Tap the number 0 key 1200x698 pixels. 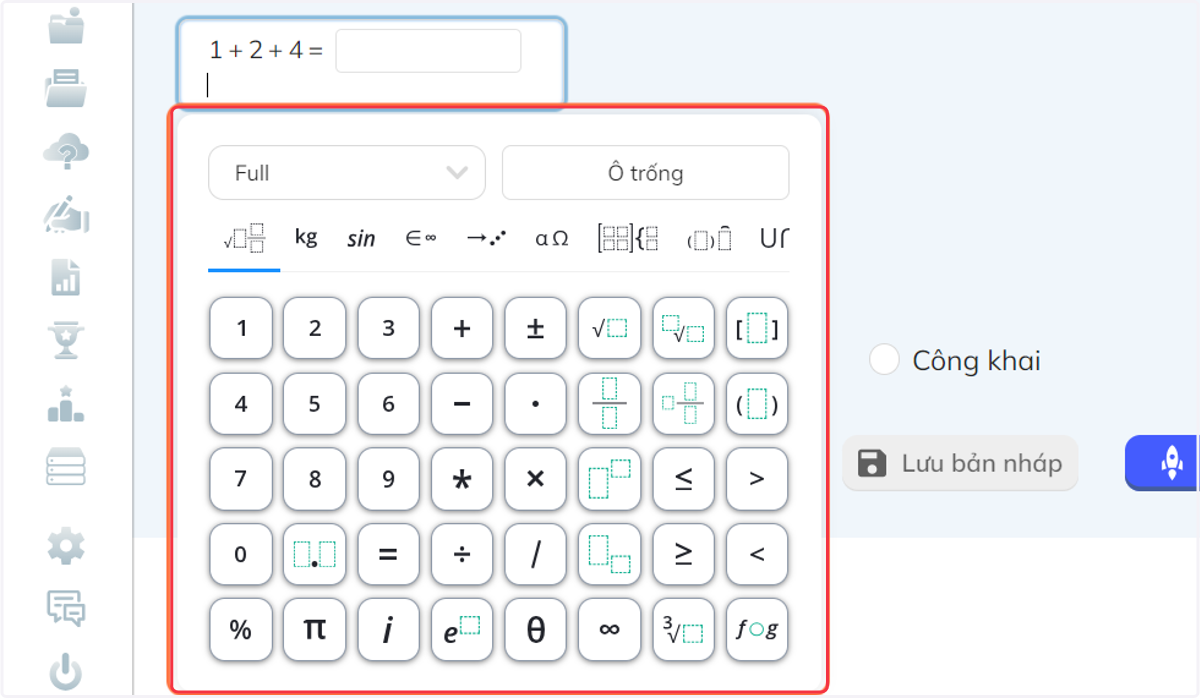pos(240,554)
